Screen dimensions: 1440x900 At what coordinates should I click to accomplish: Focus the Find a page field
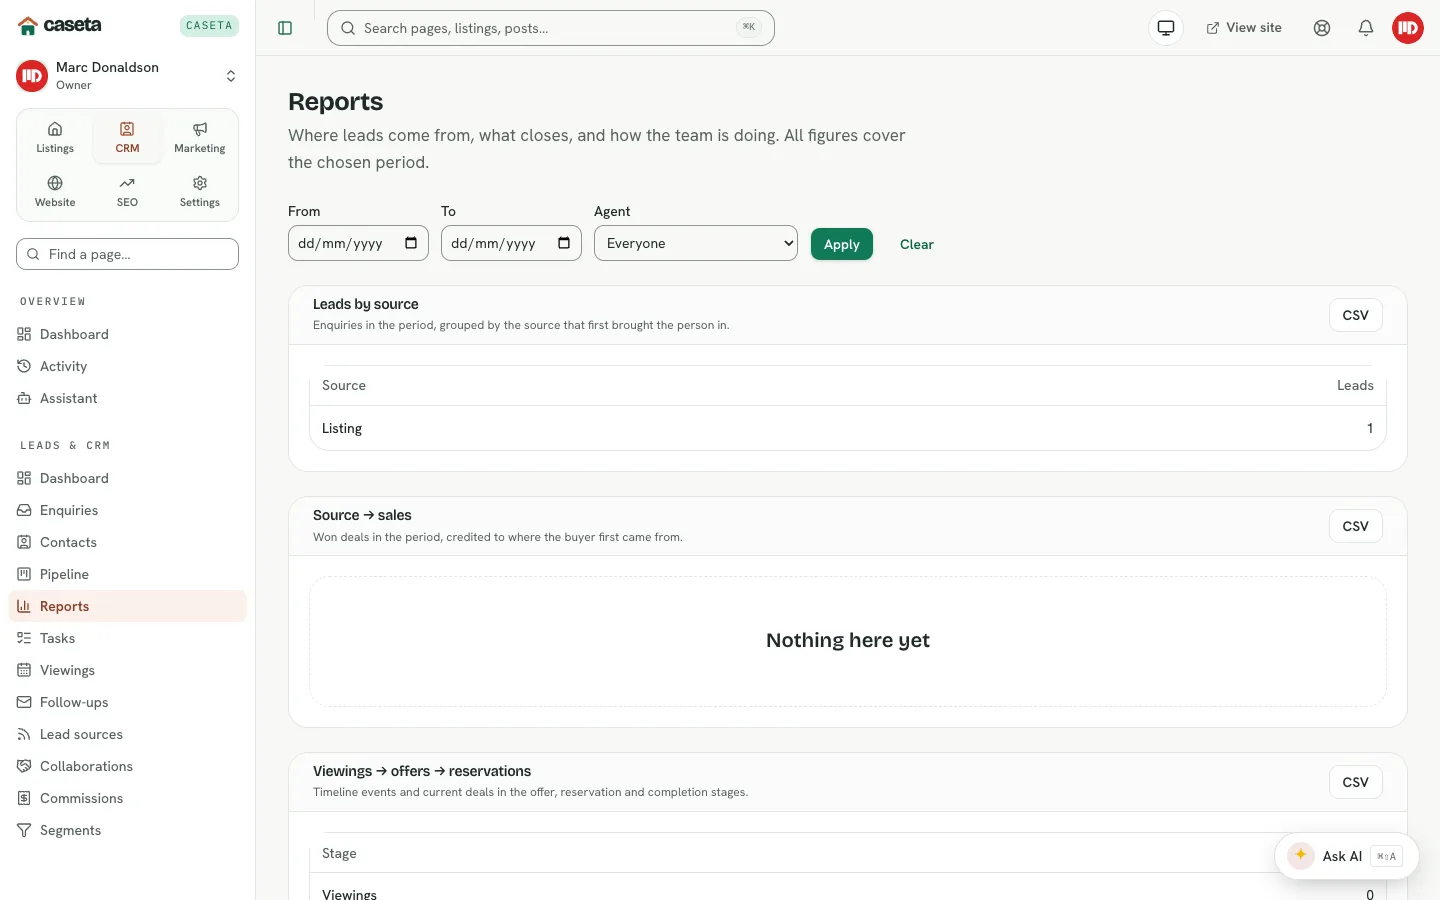point(127,254)
